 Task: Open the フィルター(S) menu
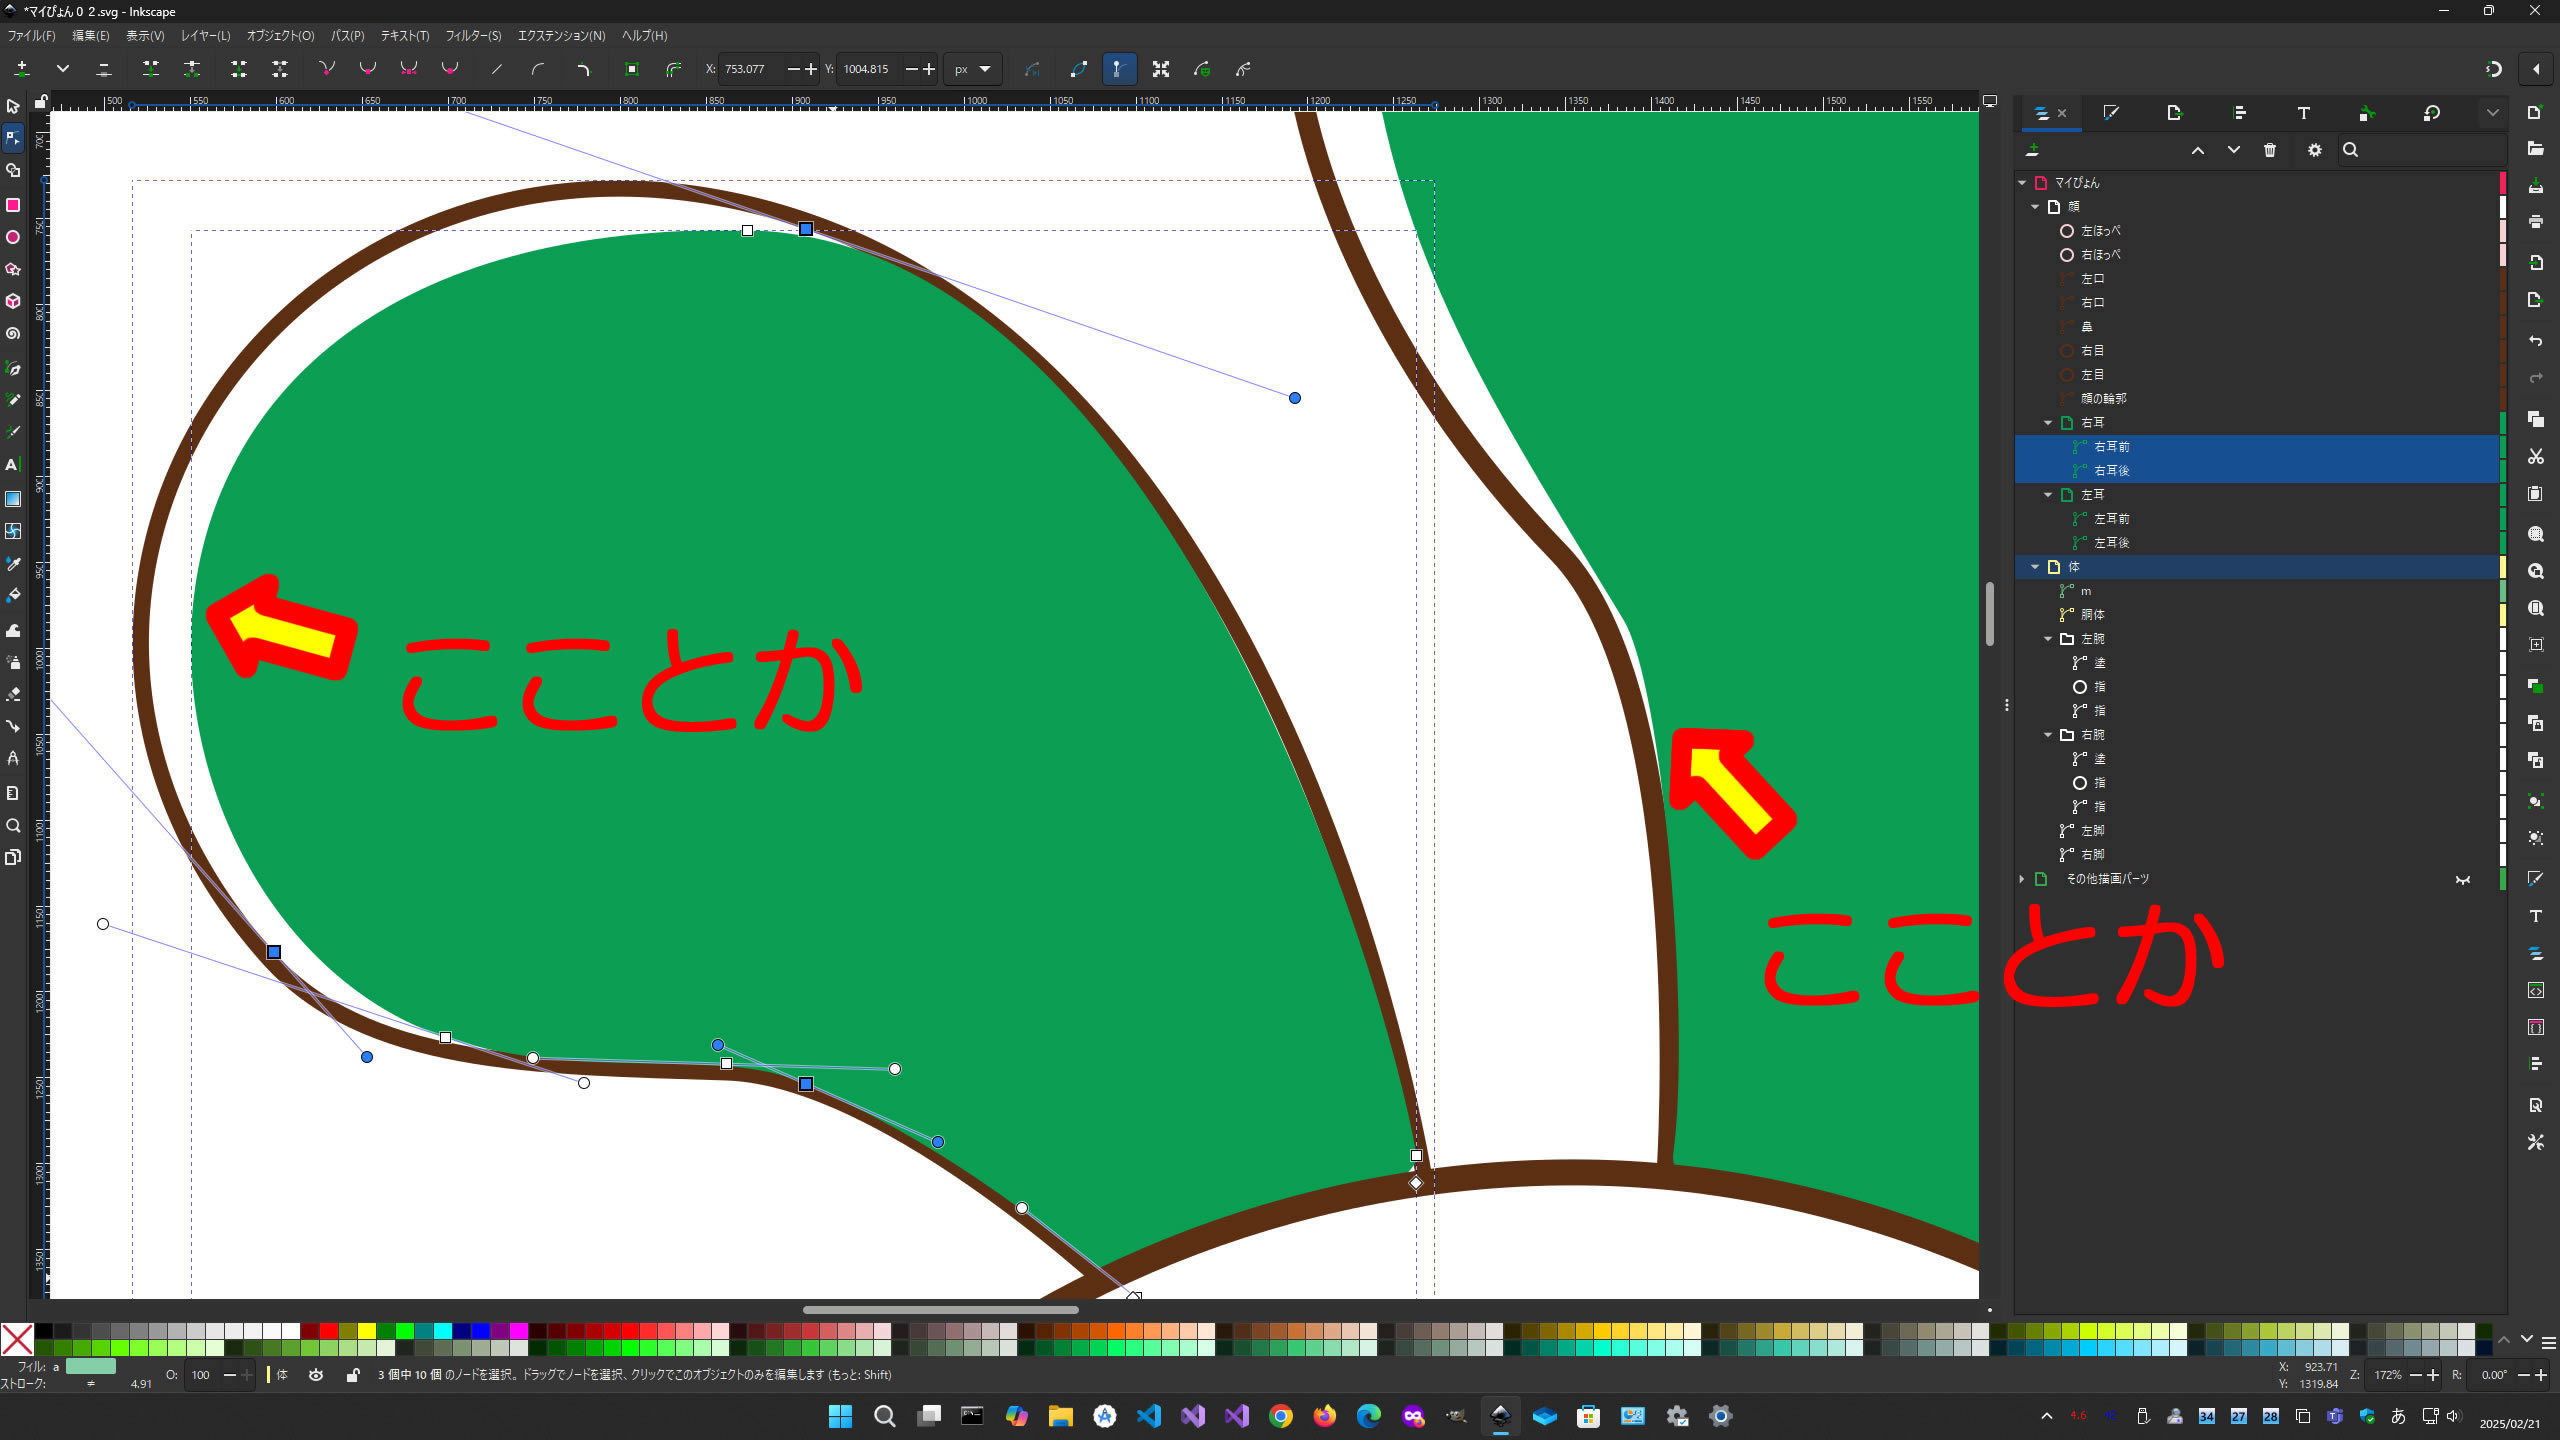[472, 35]
